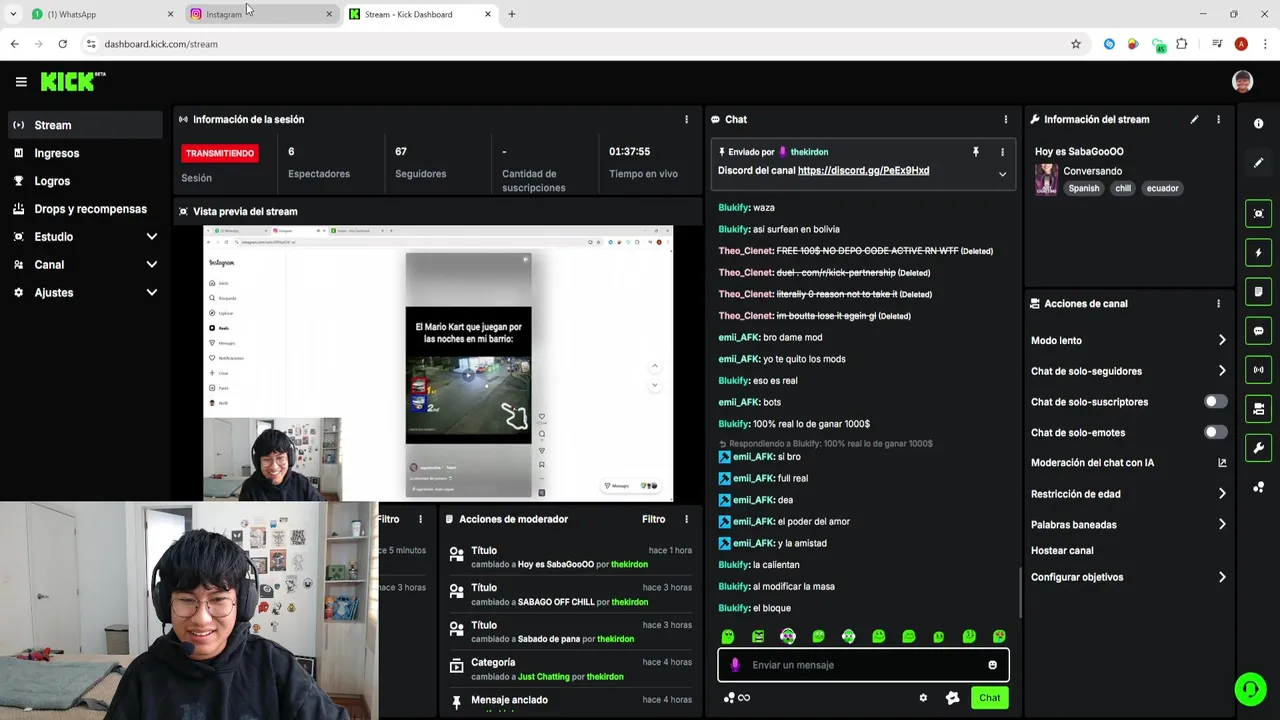
Task: Open chat settings gear icon
Action: (923, 698)
